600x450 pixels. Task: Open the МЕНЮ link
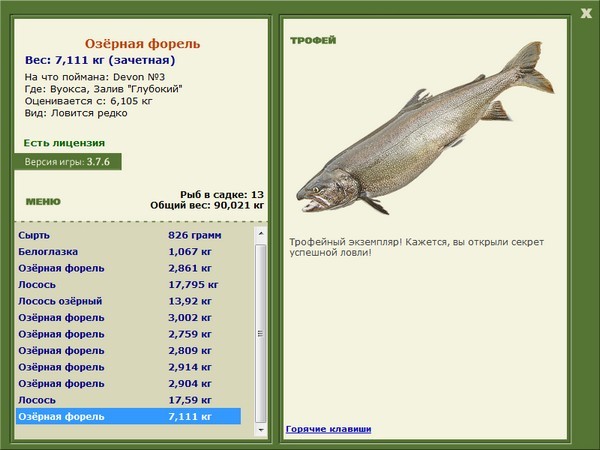pos(43,202)
